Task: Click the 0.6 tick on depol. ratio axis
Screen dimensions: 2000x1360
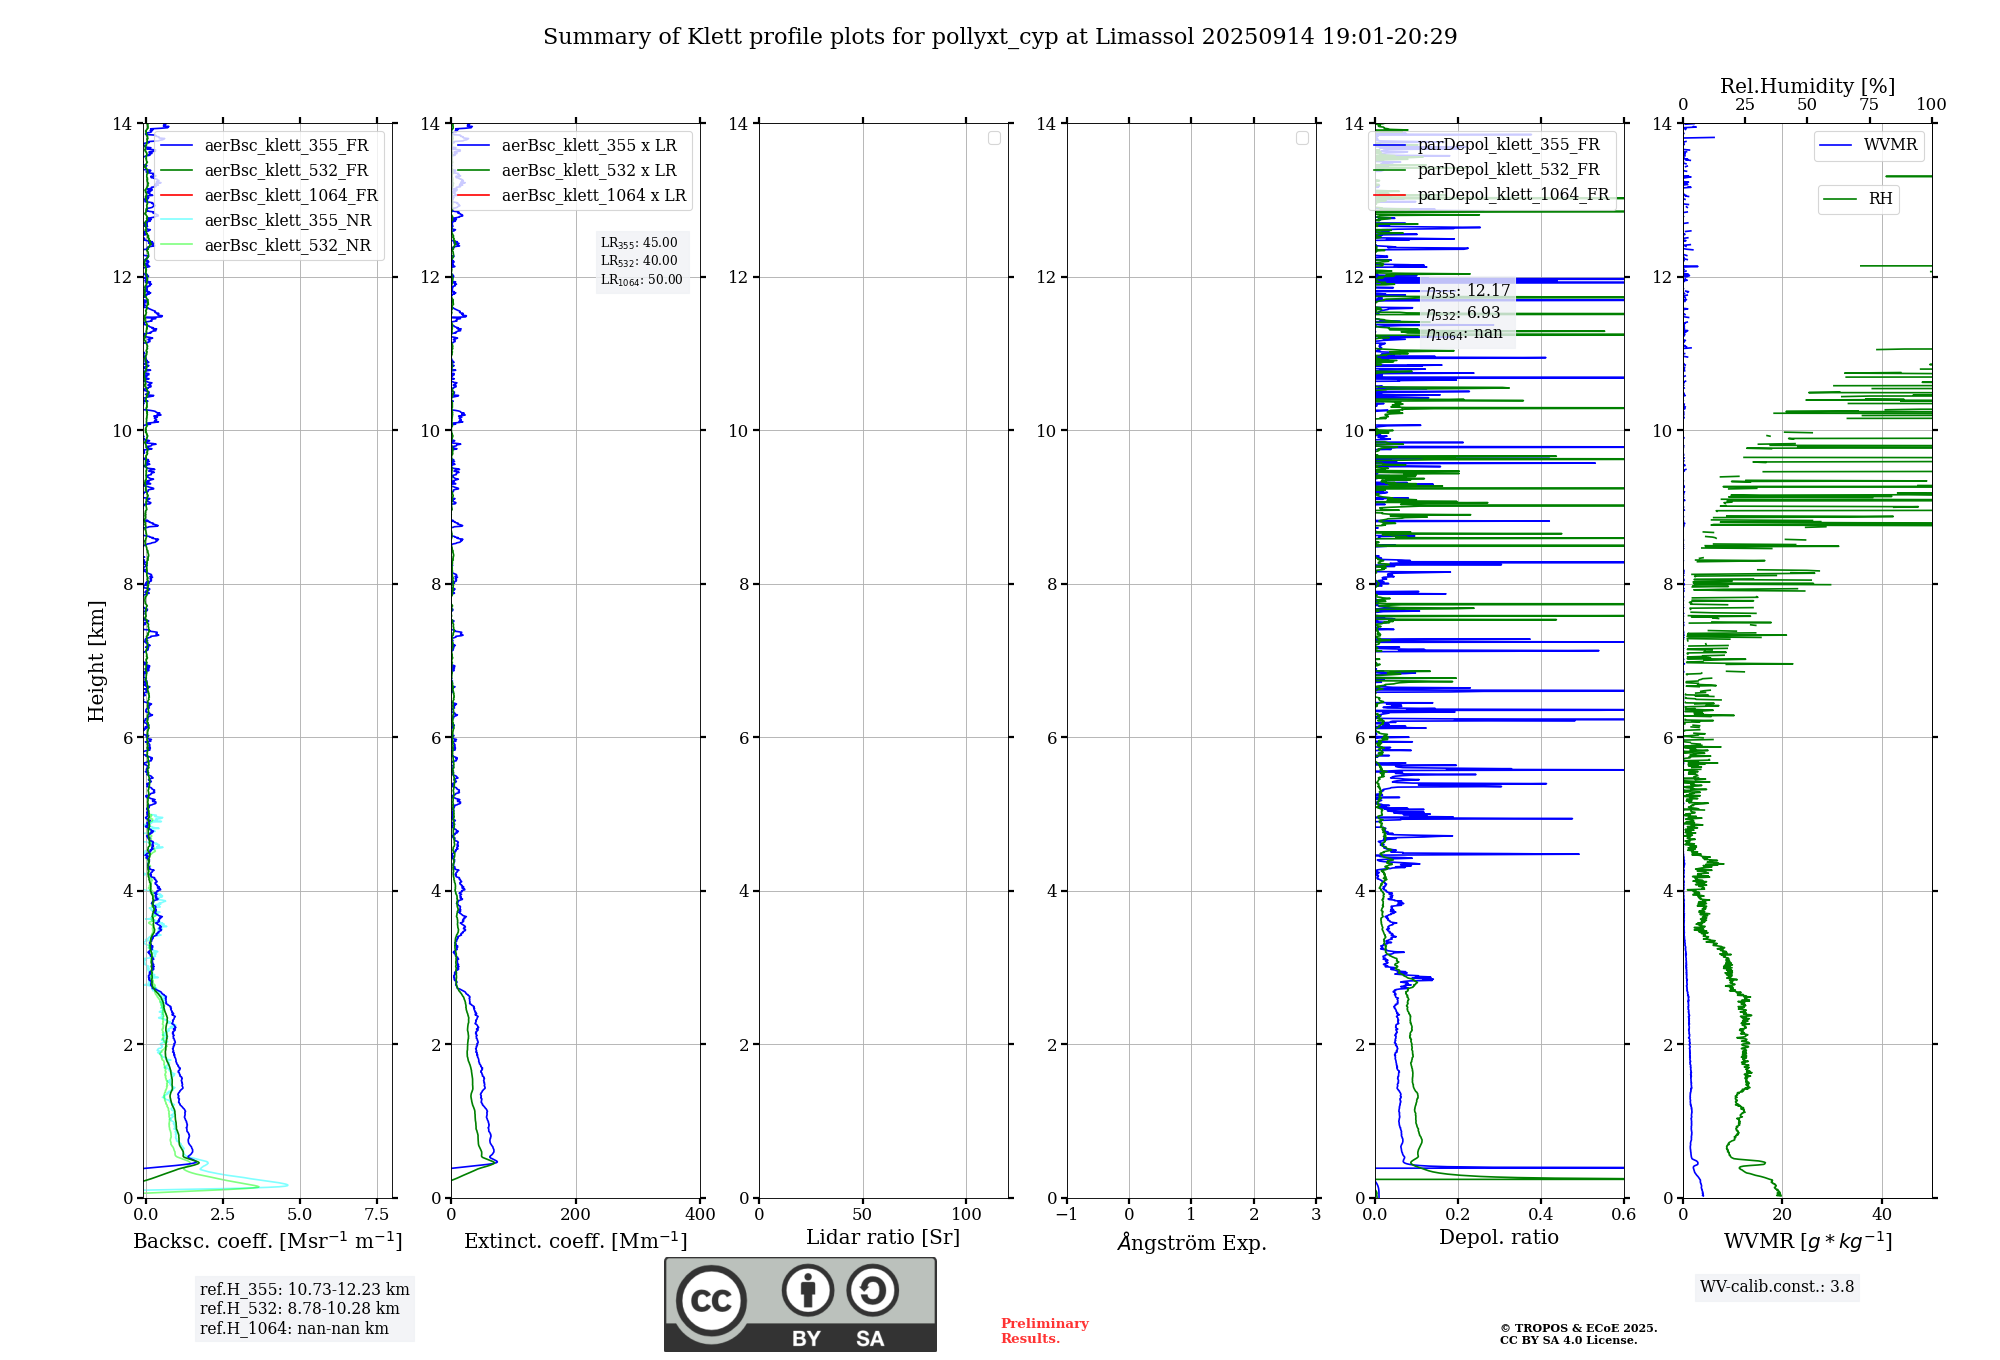Action: click(x=1624, y=1214)
